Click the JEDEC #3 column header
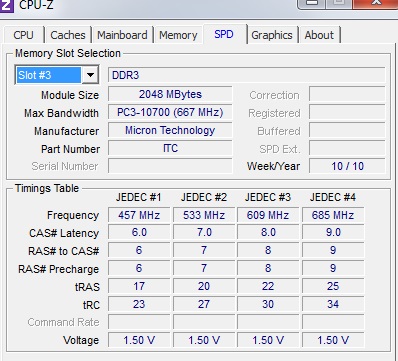The width and height of the screenshot is (398, 361). pyautogui.click(x=268, y=197)
